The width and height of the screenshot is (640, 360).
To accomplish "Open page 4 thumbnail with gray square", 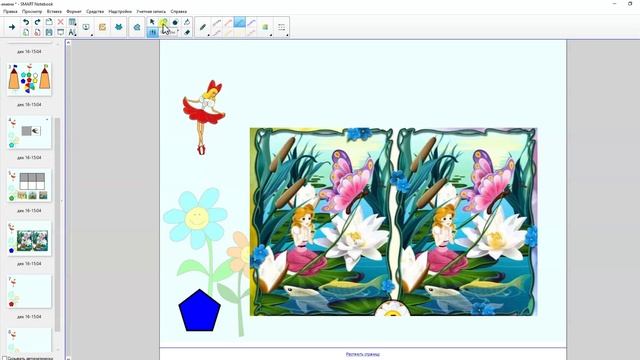I will coord(29,132).
